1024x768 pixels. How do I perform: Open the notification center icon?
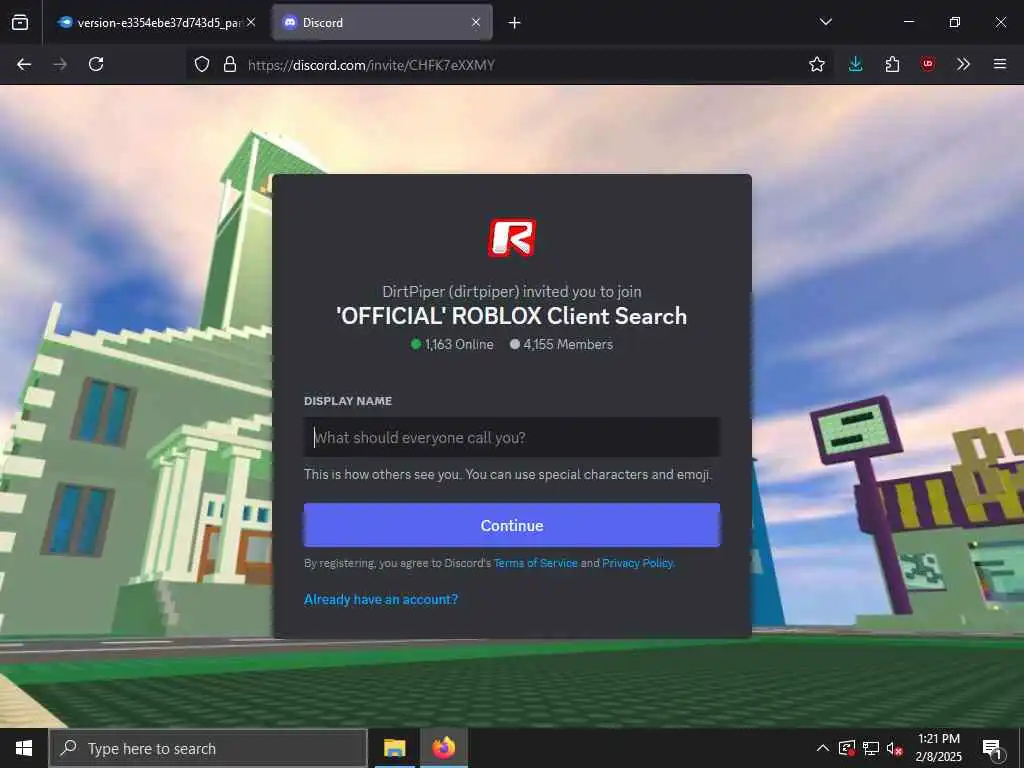(x=993, y=749)
